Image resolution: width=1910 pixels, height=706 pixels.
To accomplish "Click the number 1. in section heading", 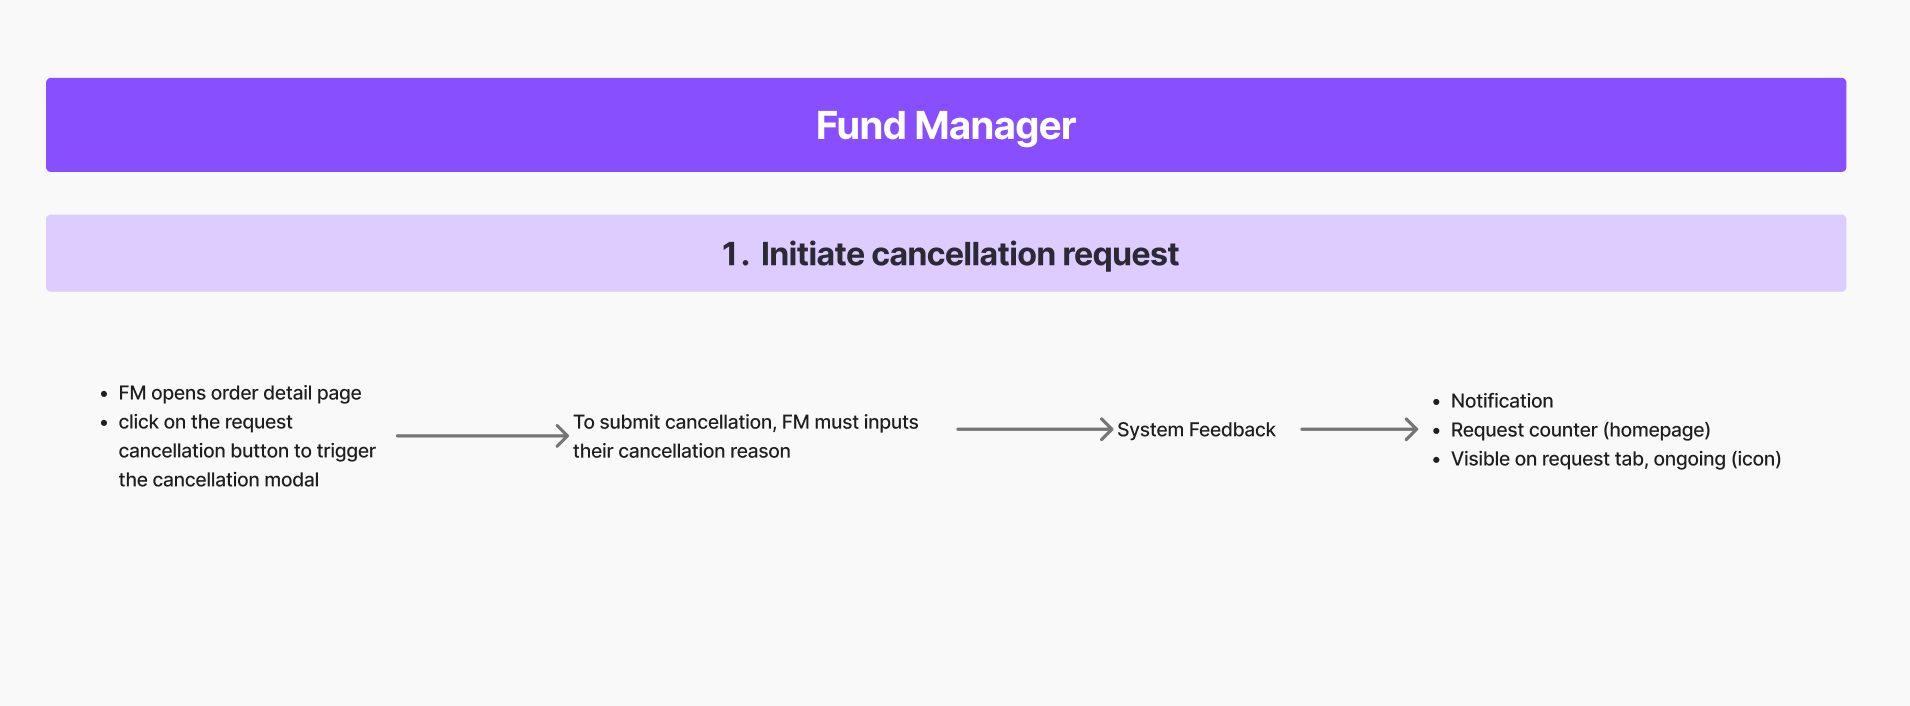I will (734, 254).
